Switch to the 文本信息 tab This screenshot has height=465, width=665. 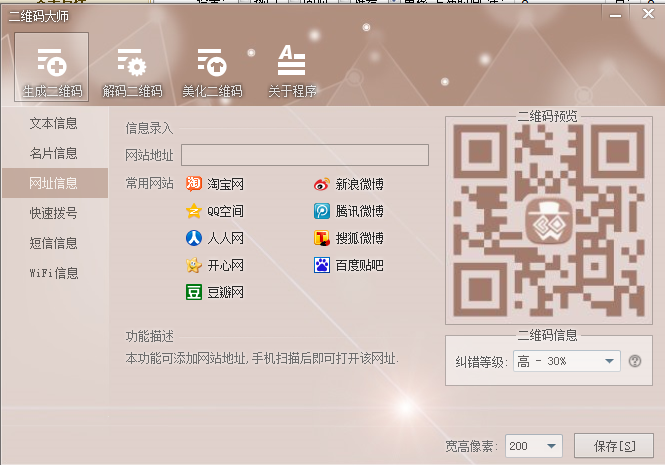coord(54,124)
